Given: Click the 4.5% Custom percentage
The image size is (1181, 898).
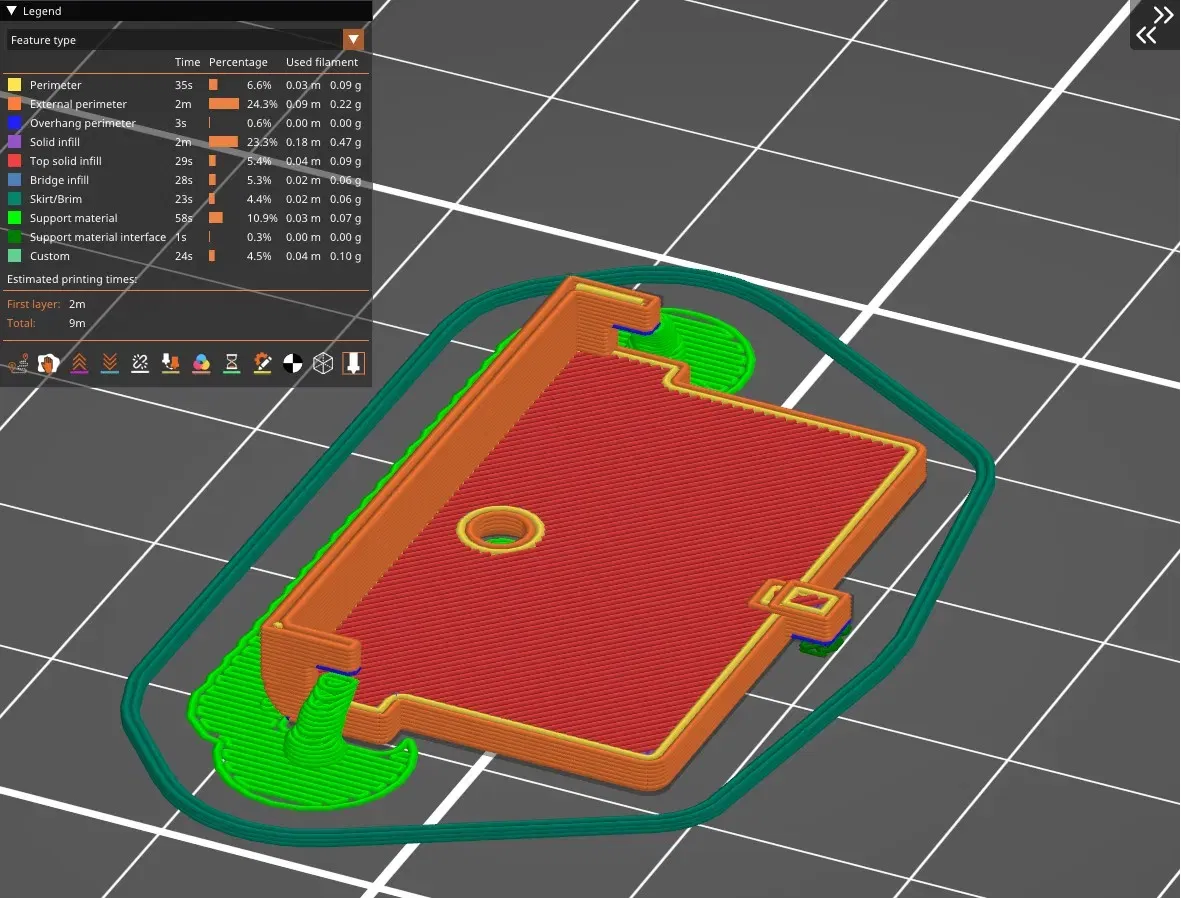Looking at the screenshot, I should (259, 256).
